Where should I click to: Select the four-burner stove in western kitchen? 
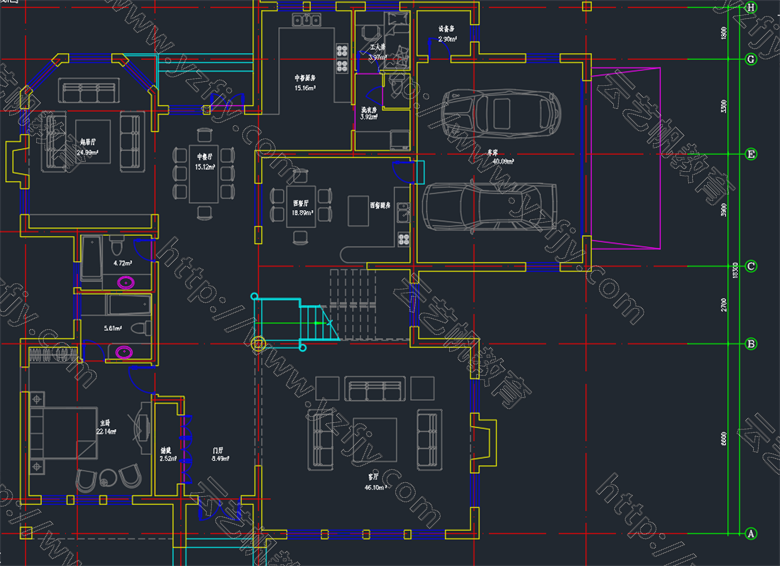pyautogui.click(x=403, y=240)
